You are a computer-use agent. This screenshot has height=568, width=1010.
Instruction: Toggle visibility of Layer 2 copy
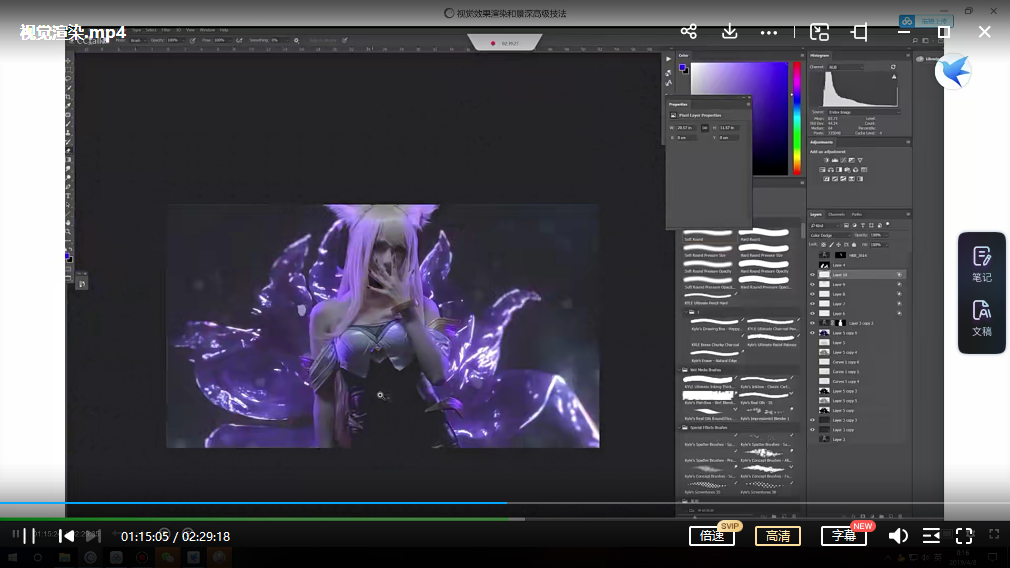point(812,430)
